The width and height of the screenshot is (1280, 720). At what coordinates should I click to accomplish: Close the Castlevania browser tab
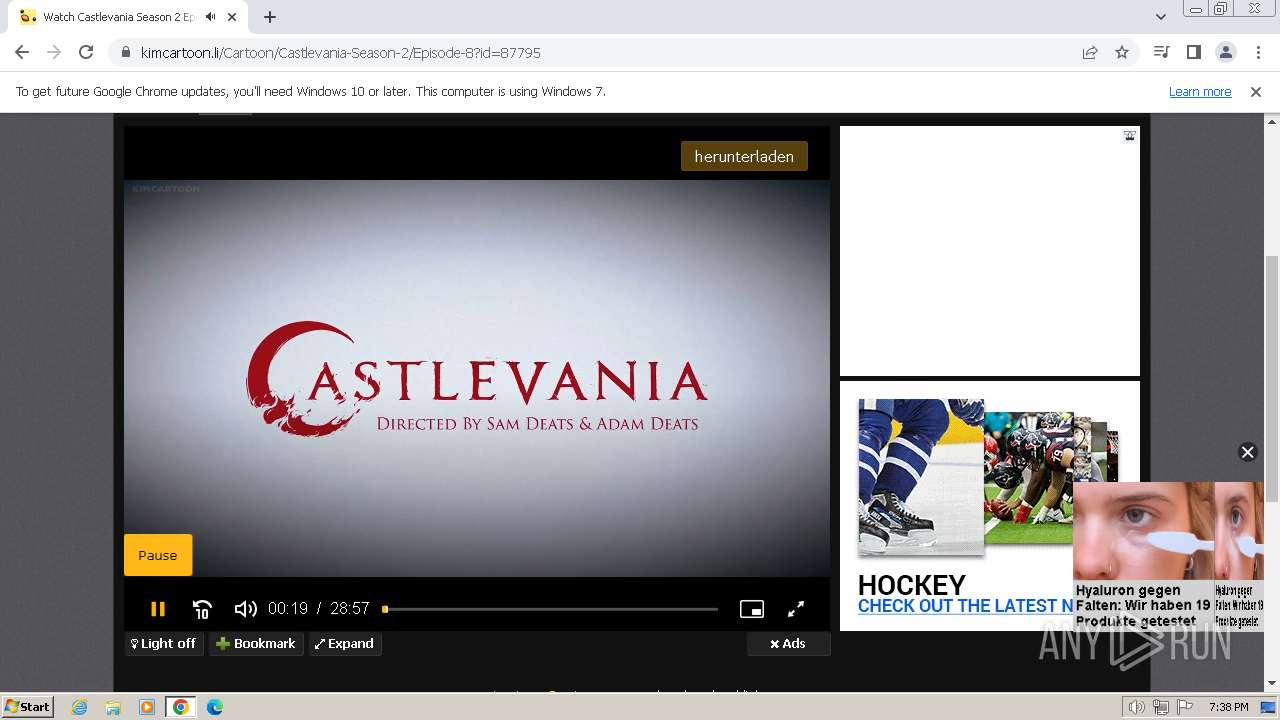point(233,17)
